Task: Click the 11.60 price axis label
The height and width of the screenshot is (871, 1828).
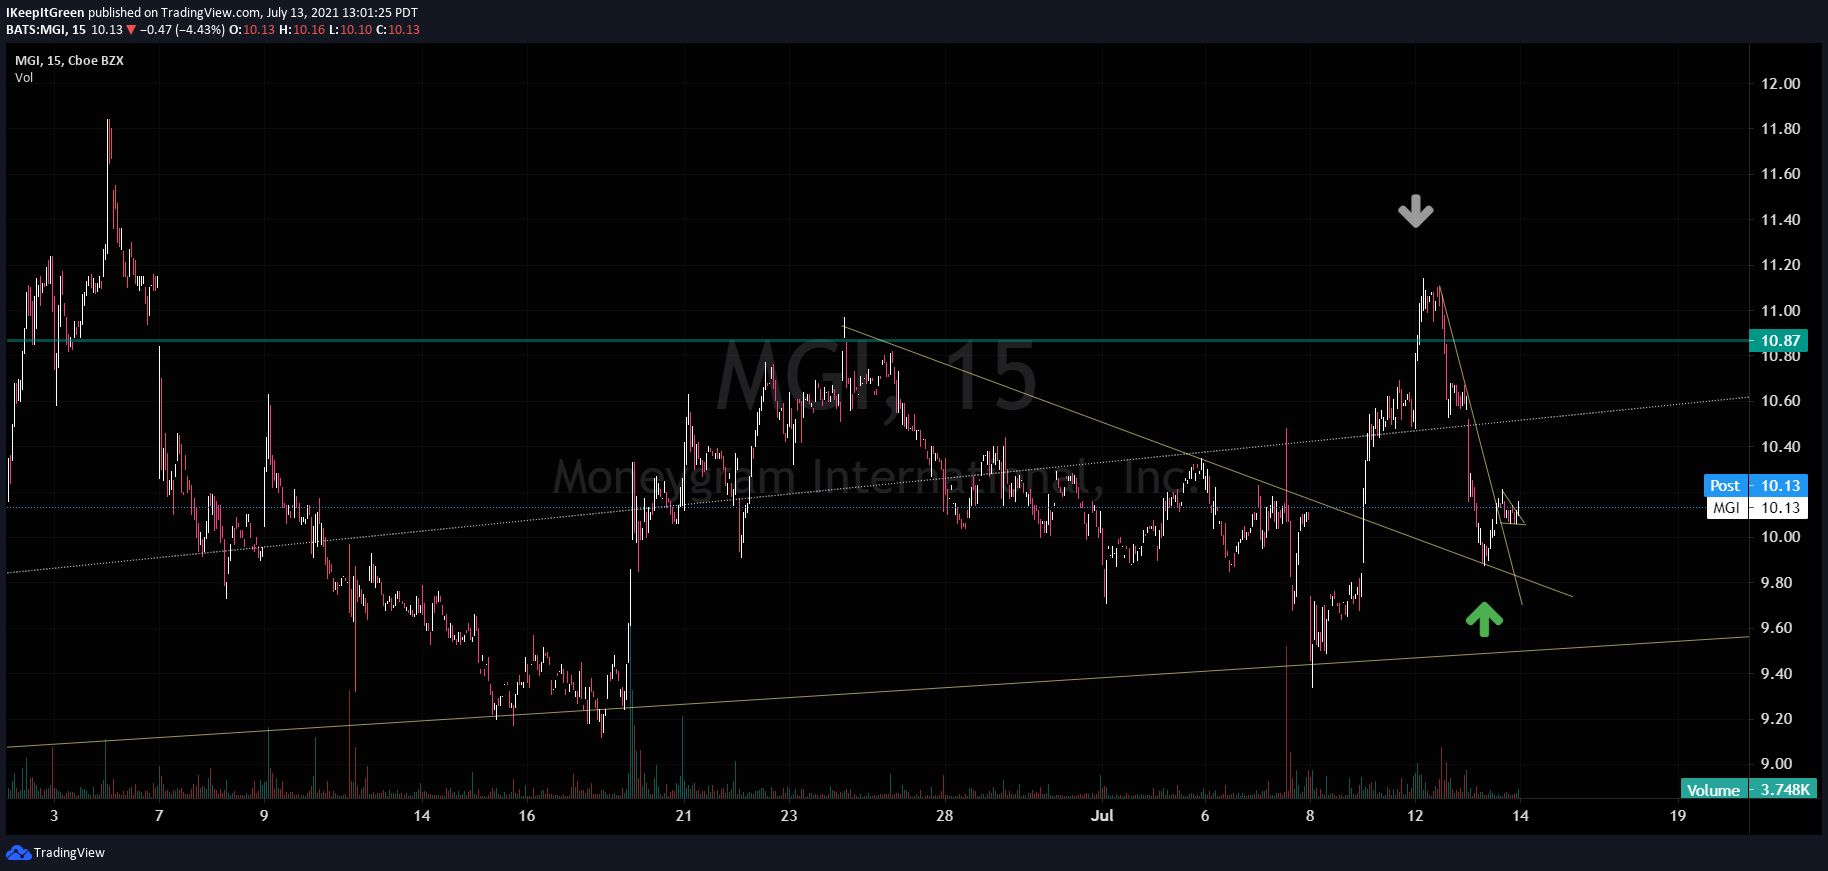Action: (1780, 173)
